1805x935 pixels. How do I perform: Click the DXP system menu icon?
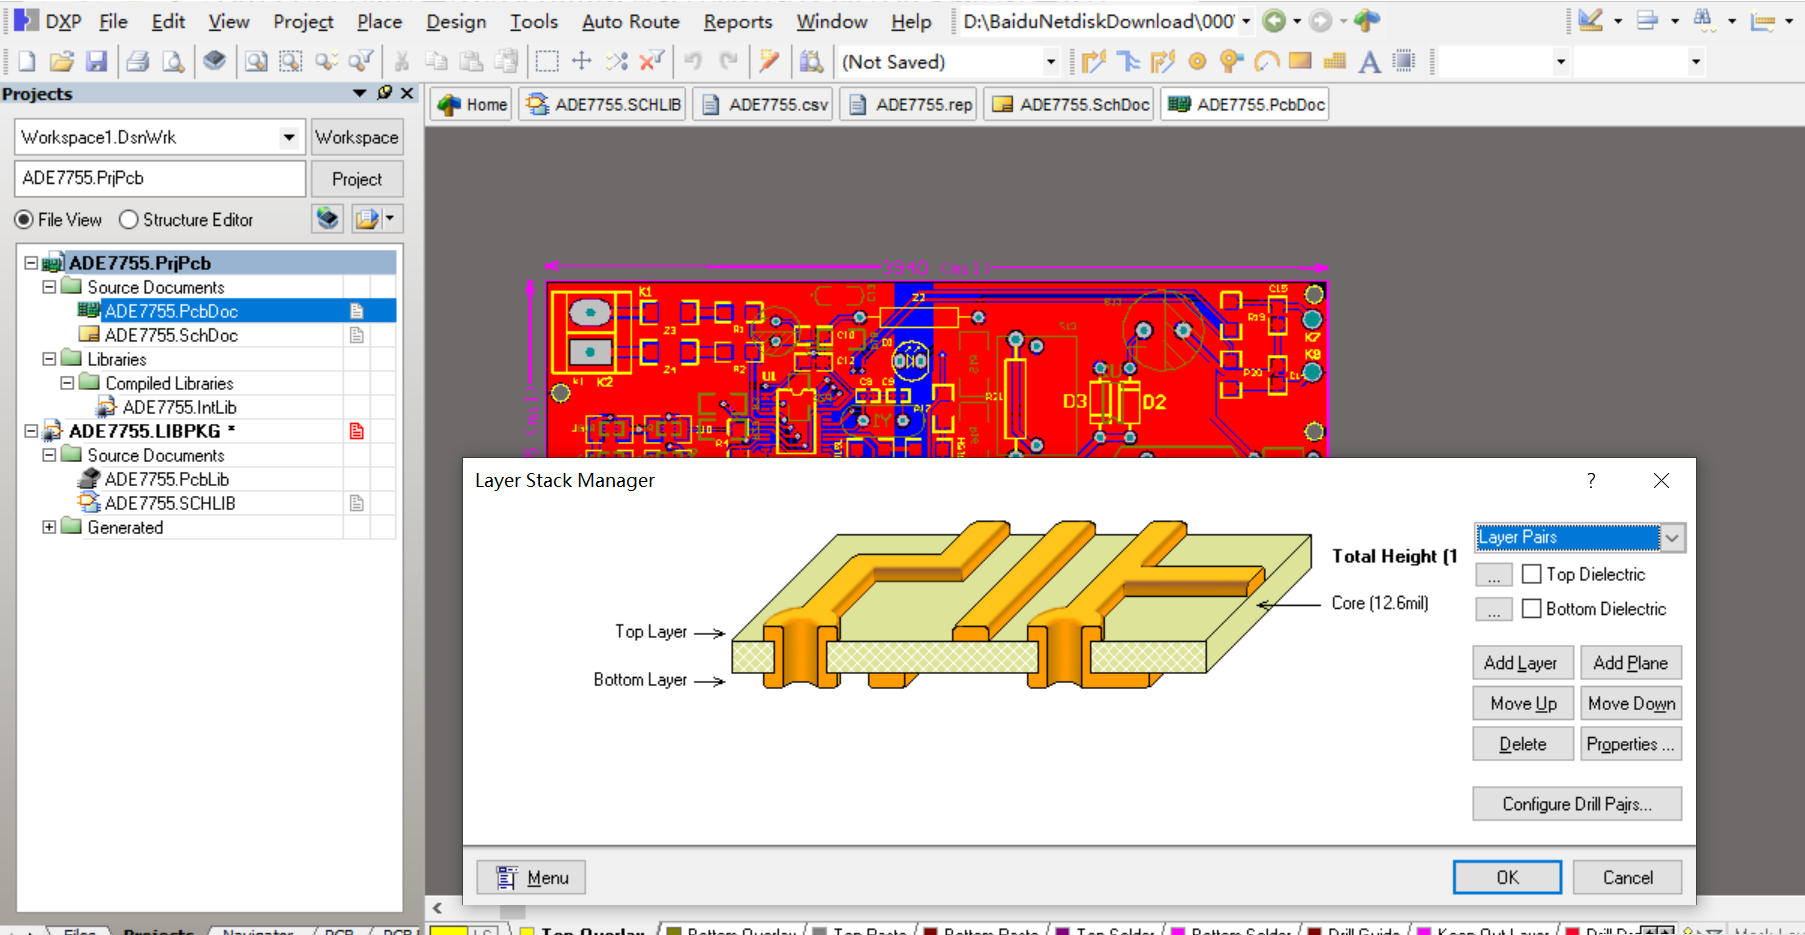click(x=26, y=21)
